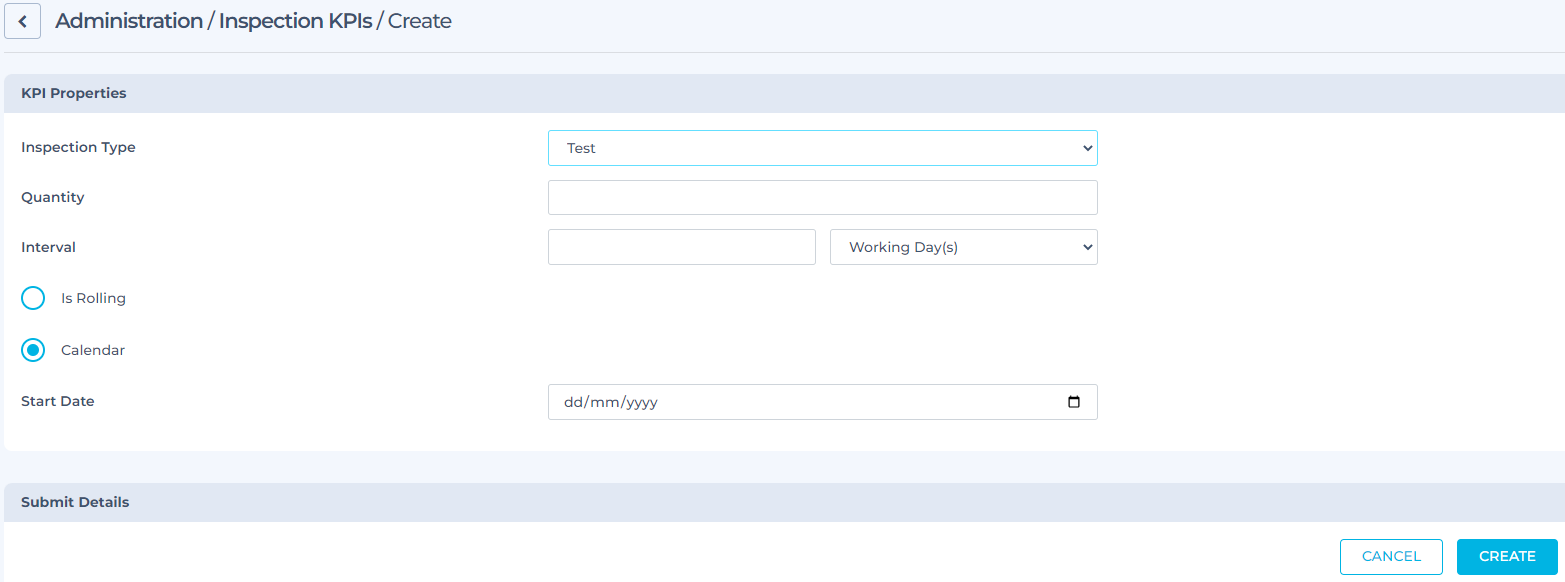Select the Calendar radio option
1565x582 pixels.
coord(33,350)
